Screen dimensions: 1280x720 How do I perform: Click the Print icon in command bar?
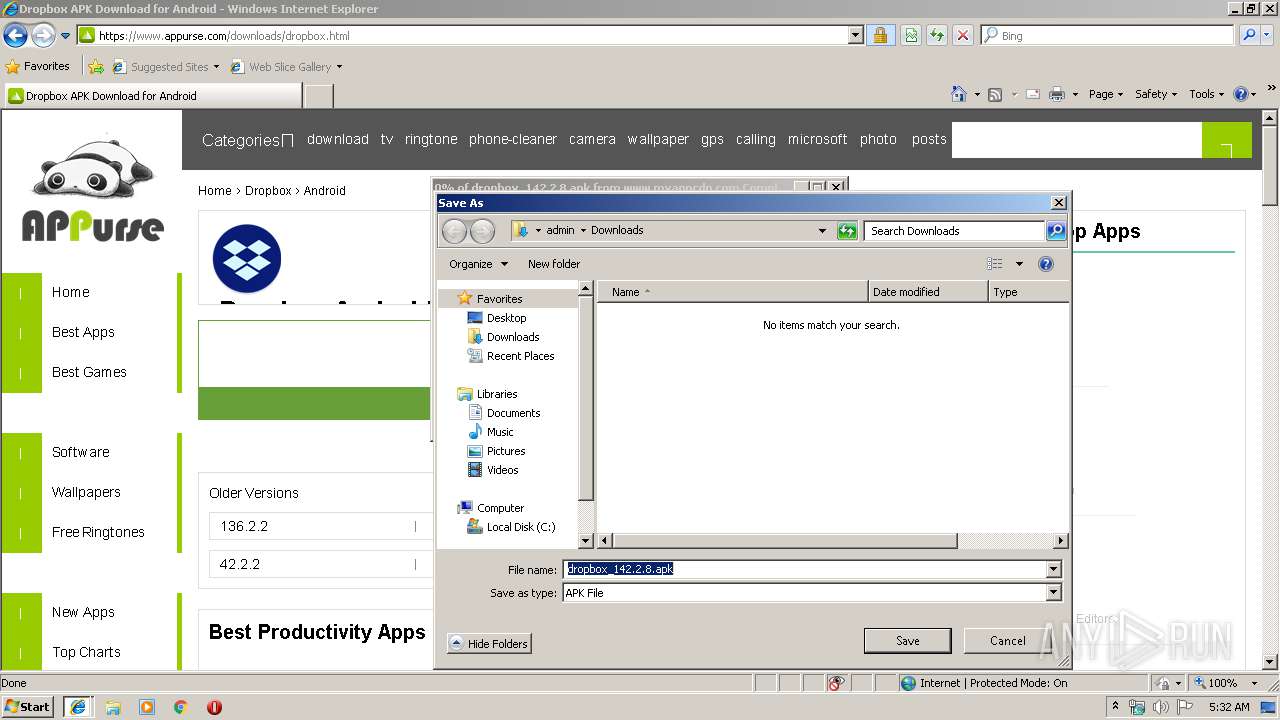point(1057,94)
